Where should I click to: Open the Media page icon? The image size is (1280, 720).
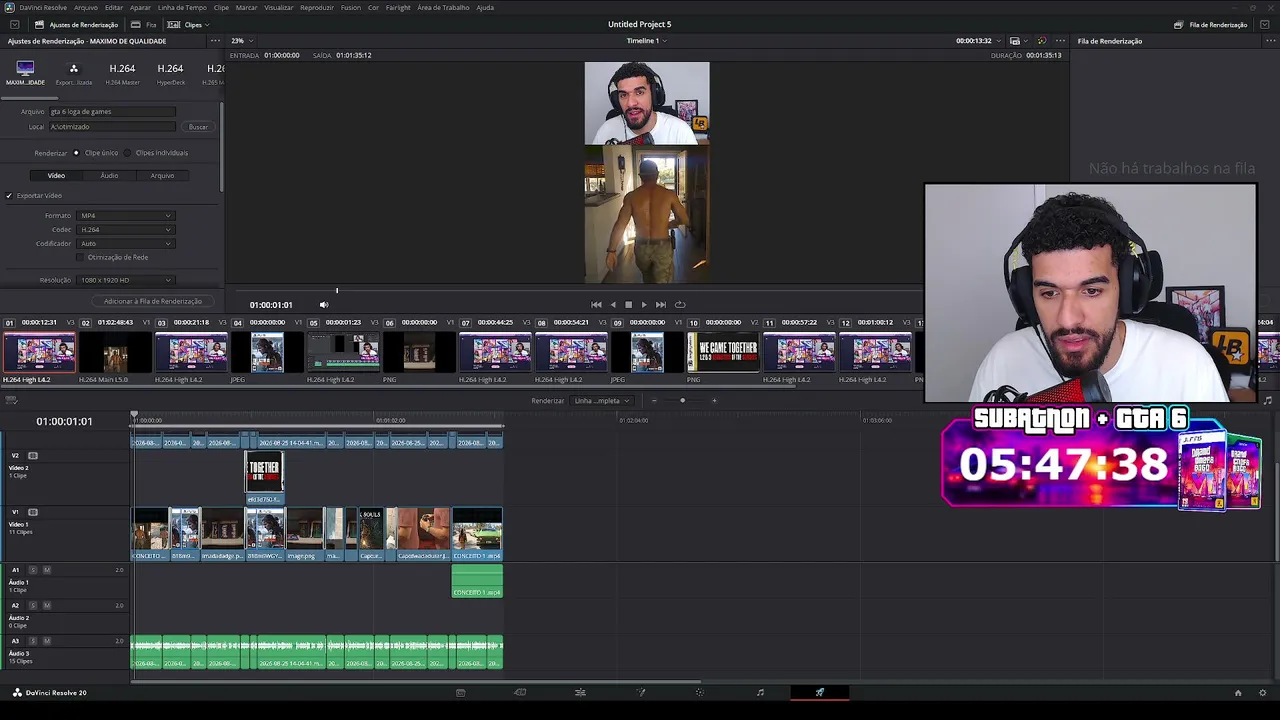pyautogui.click(x=460, y=692)
